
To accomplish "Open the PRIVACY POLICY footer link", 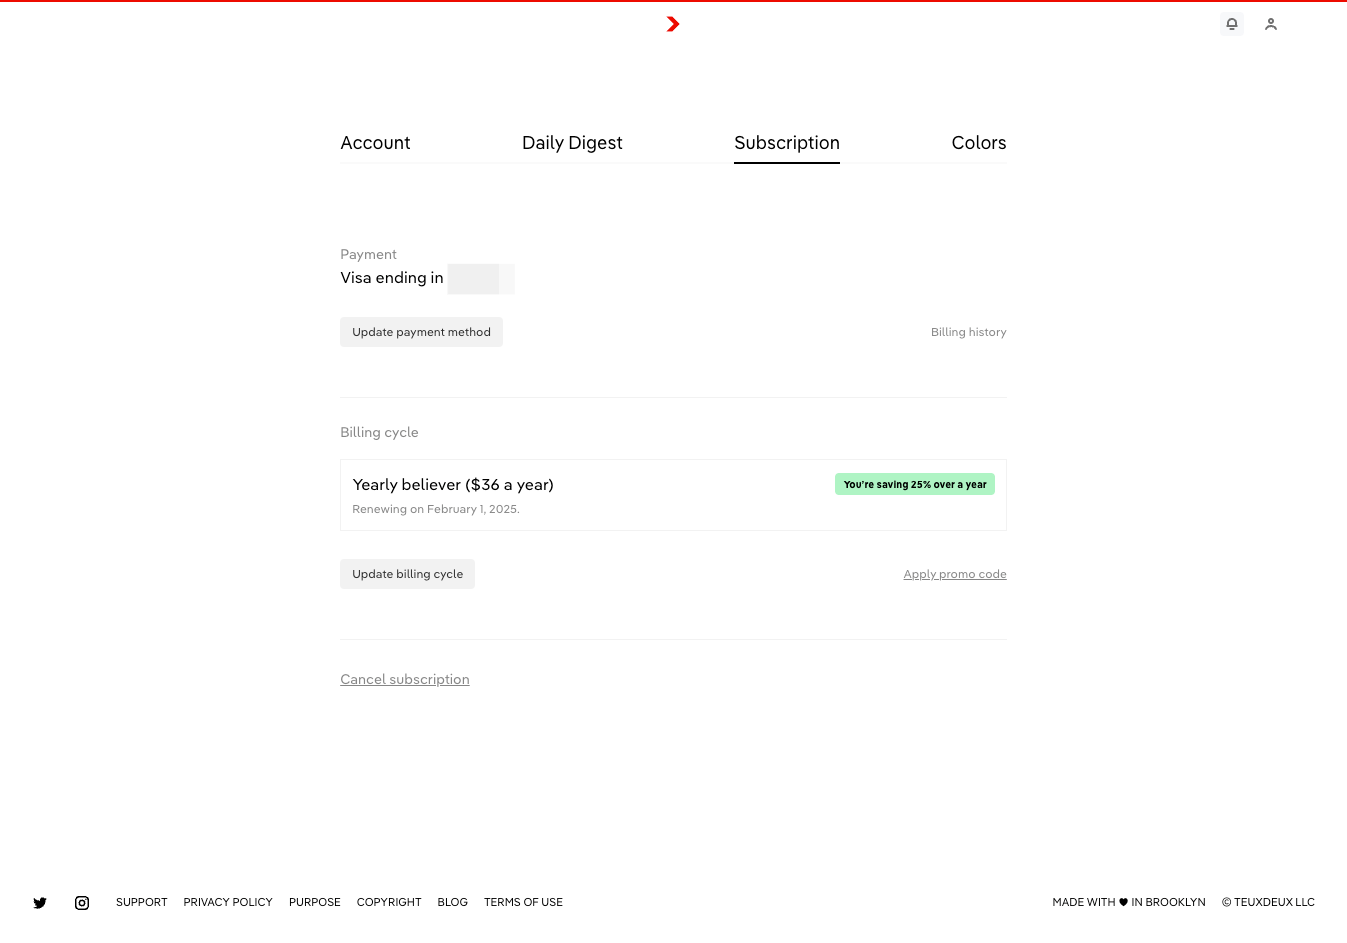I will click(x=228, y=902).
